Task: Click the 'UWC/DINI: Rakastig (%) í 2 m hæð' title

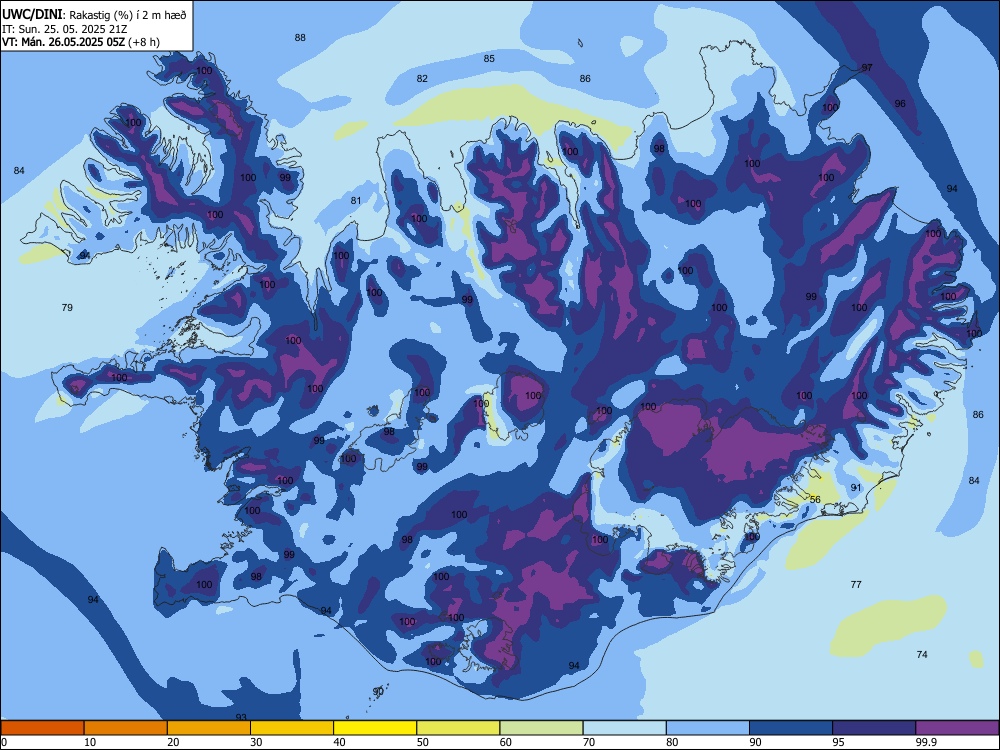Action: point(94,15)
